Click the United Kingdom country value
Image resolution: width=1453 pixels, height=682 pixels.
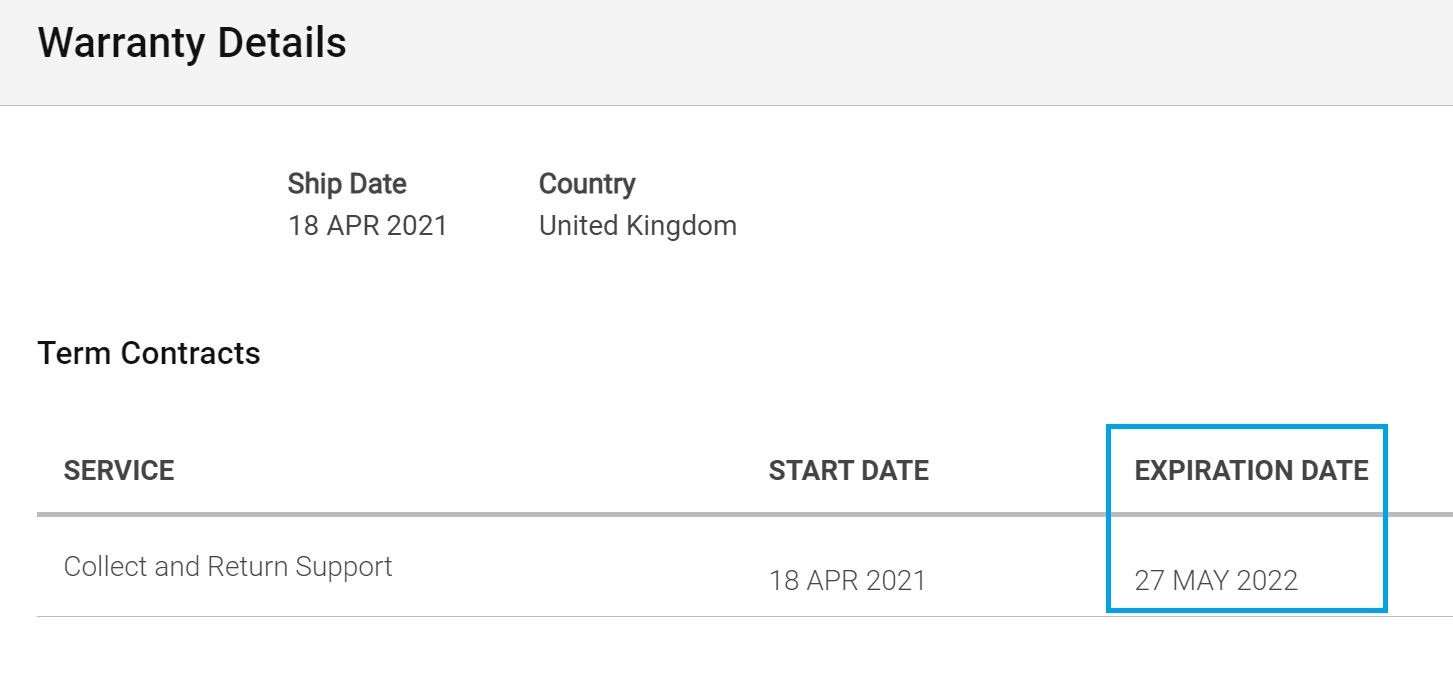[638, 226]
